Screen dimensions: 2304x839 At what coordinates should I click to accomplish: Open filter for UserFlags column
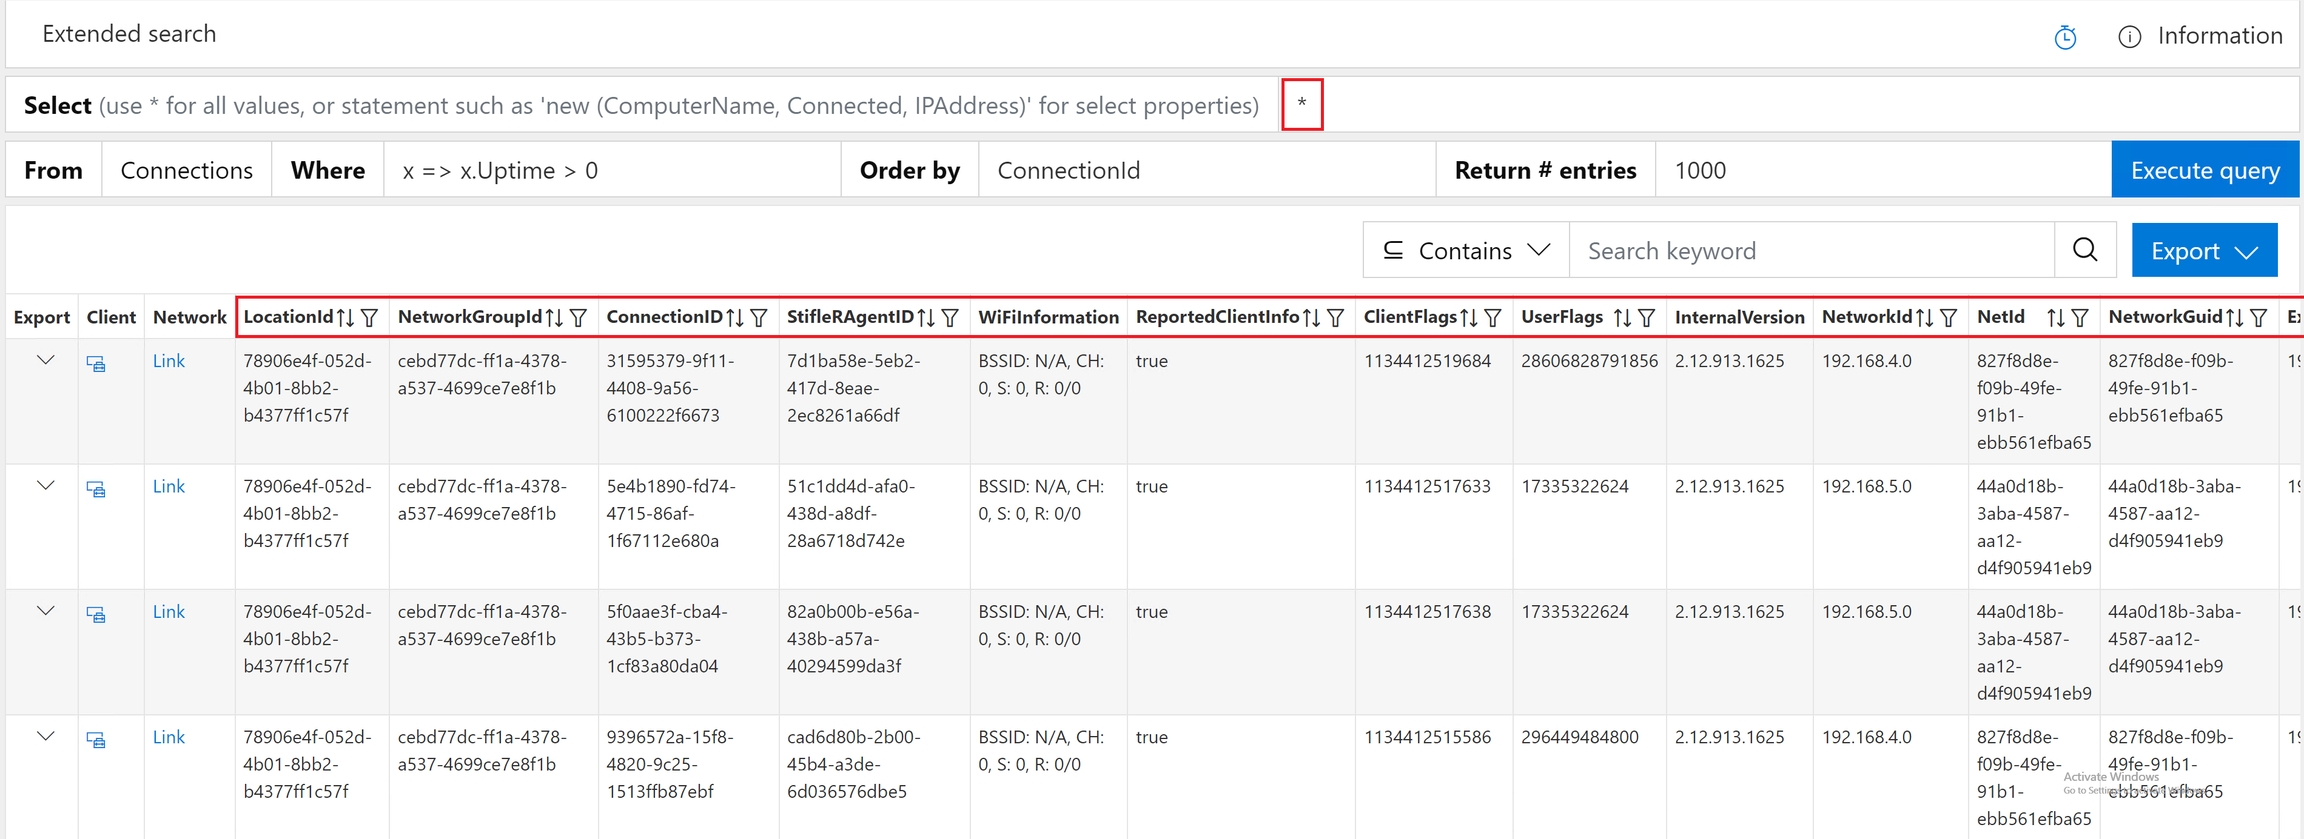click(x=1647, y=318)
